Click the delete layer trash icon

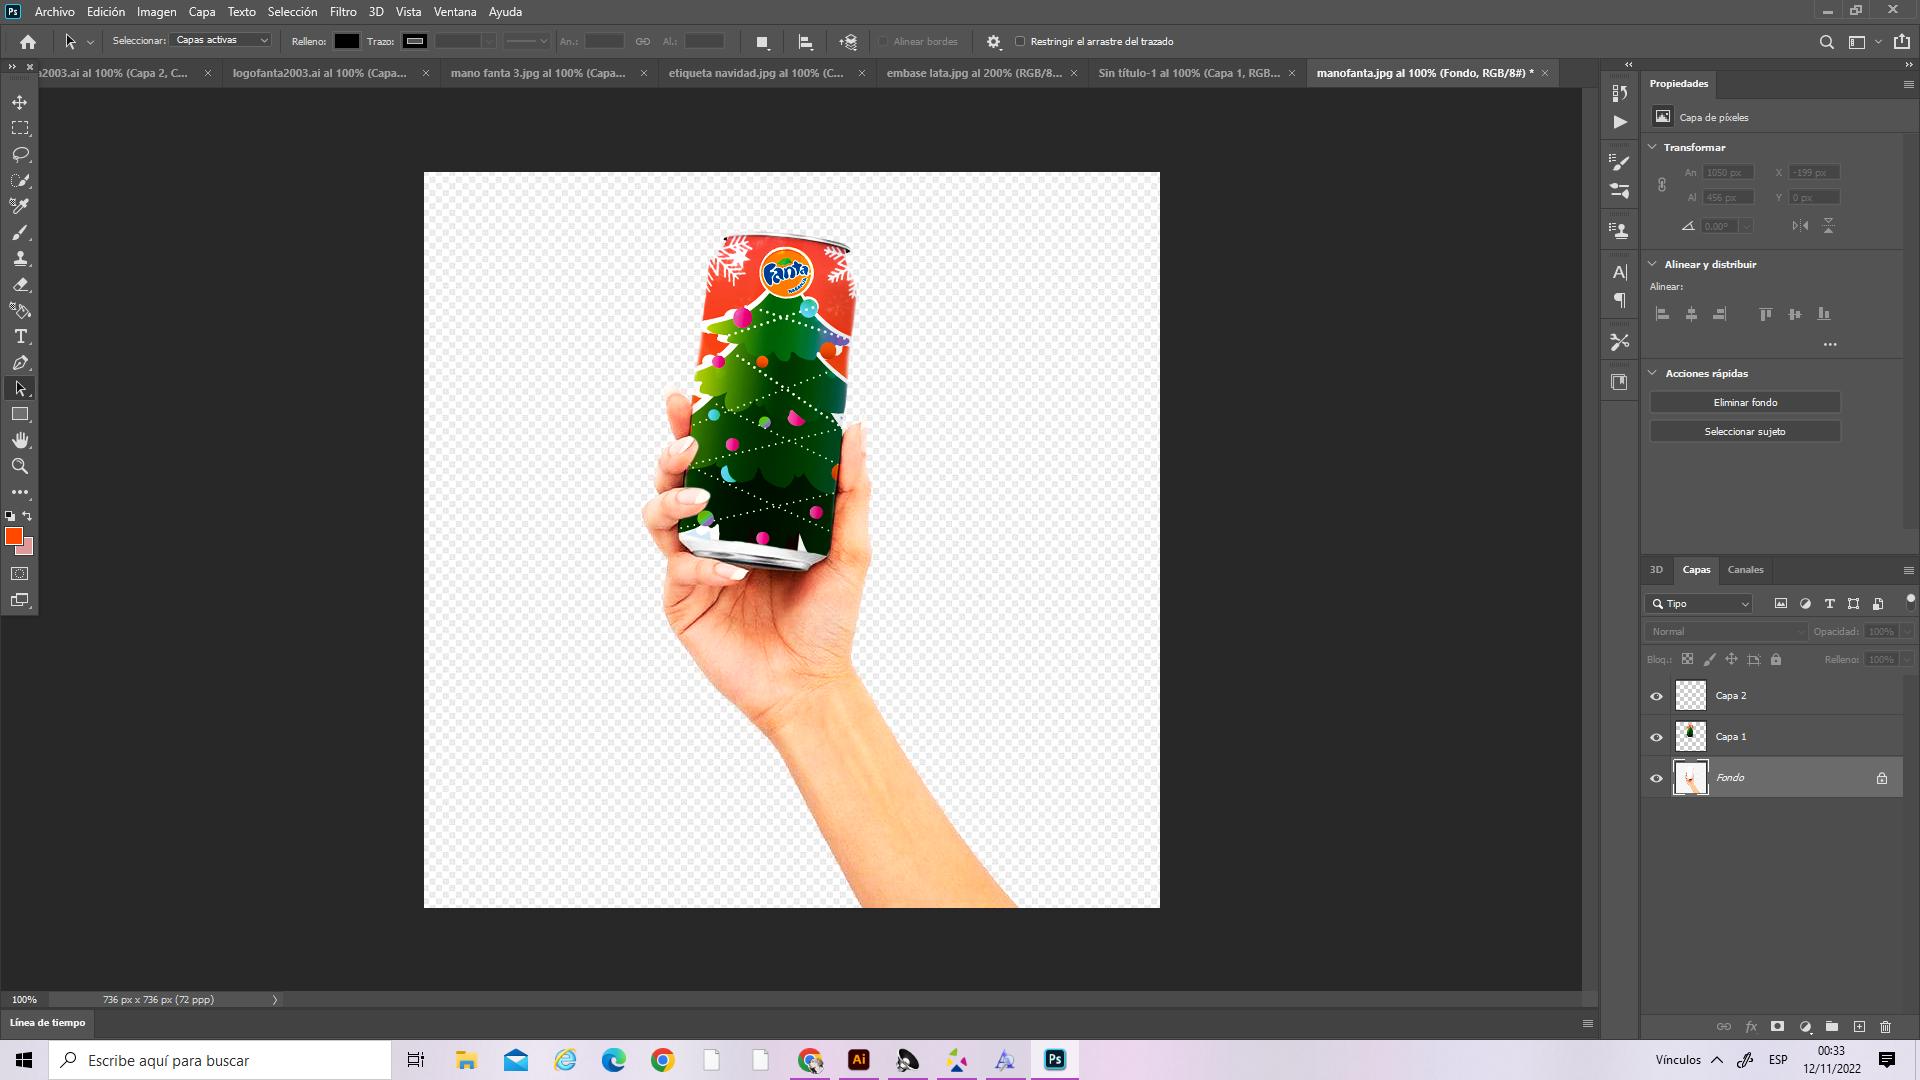point(1885,1027)
